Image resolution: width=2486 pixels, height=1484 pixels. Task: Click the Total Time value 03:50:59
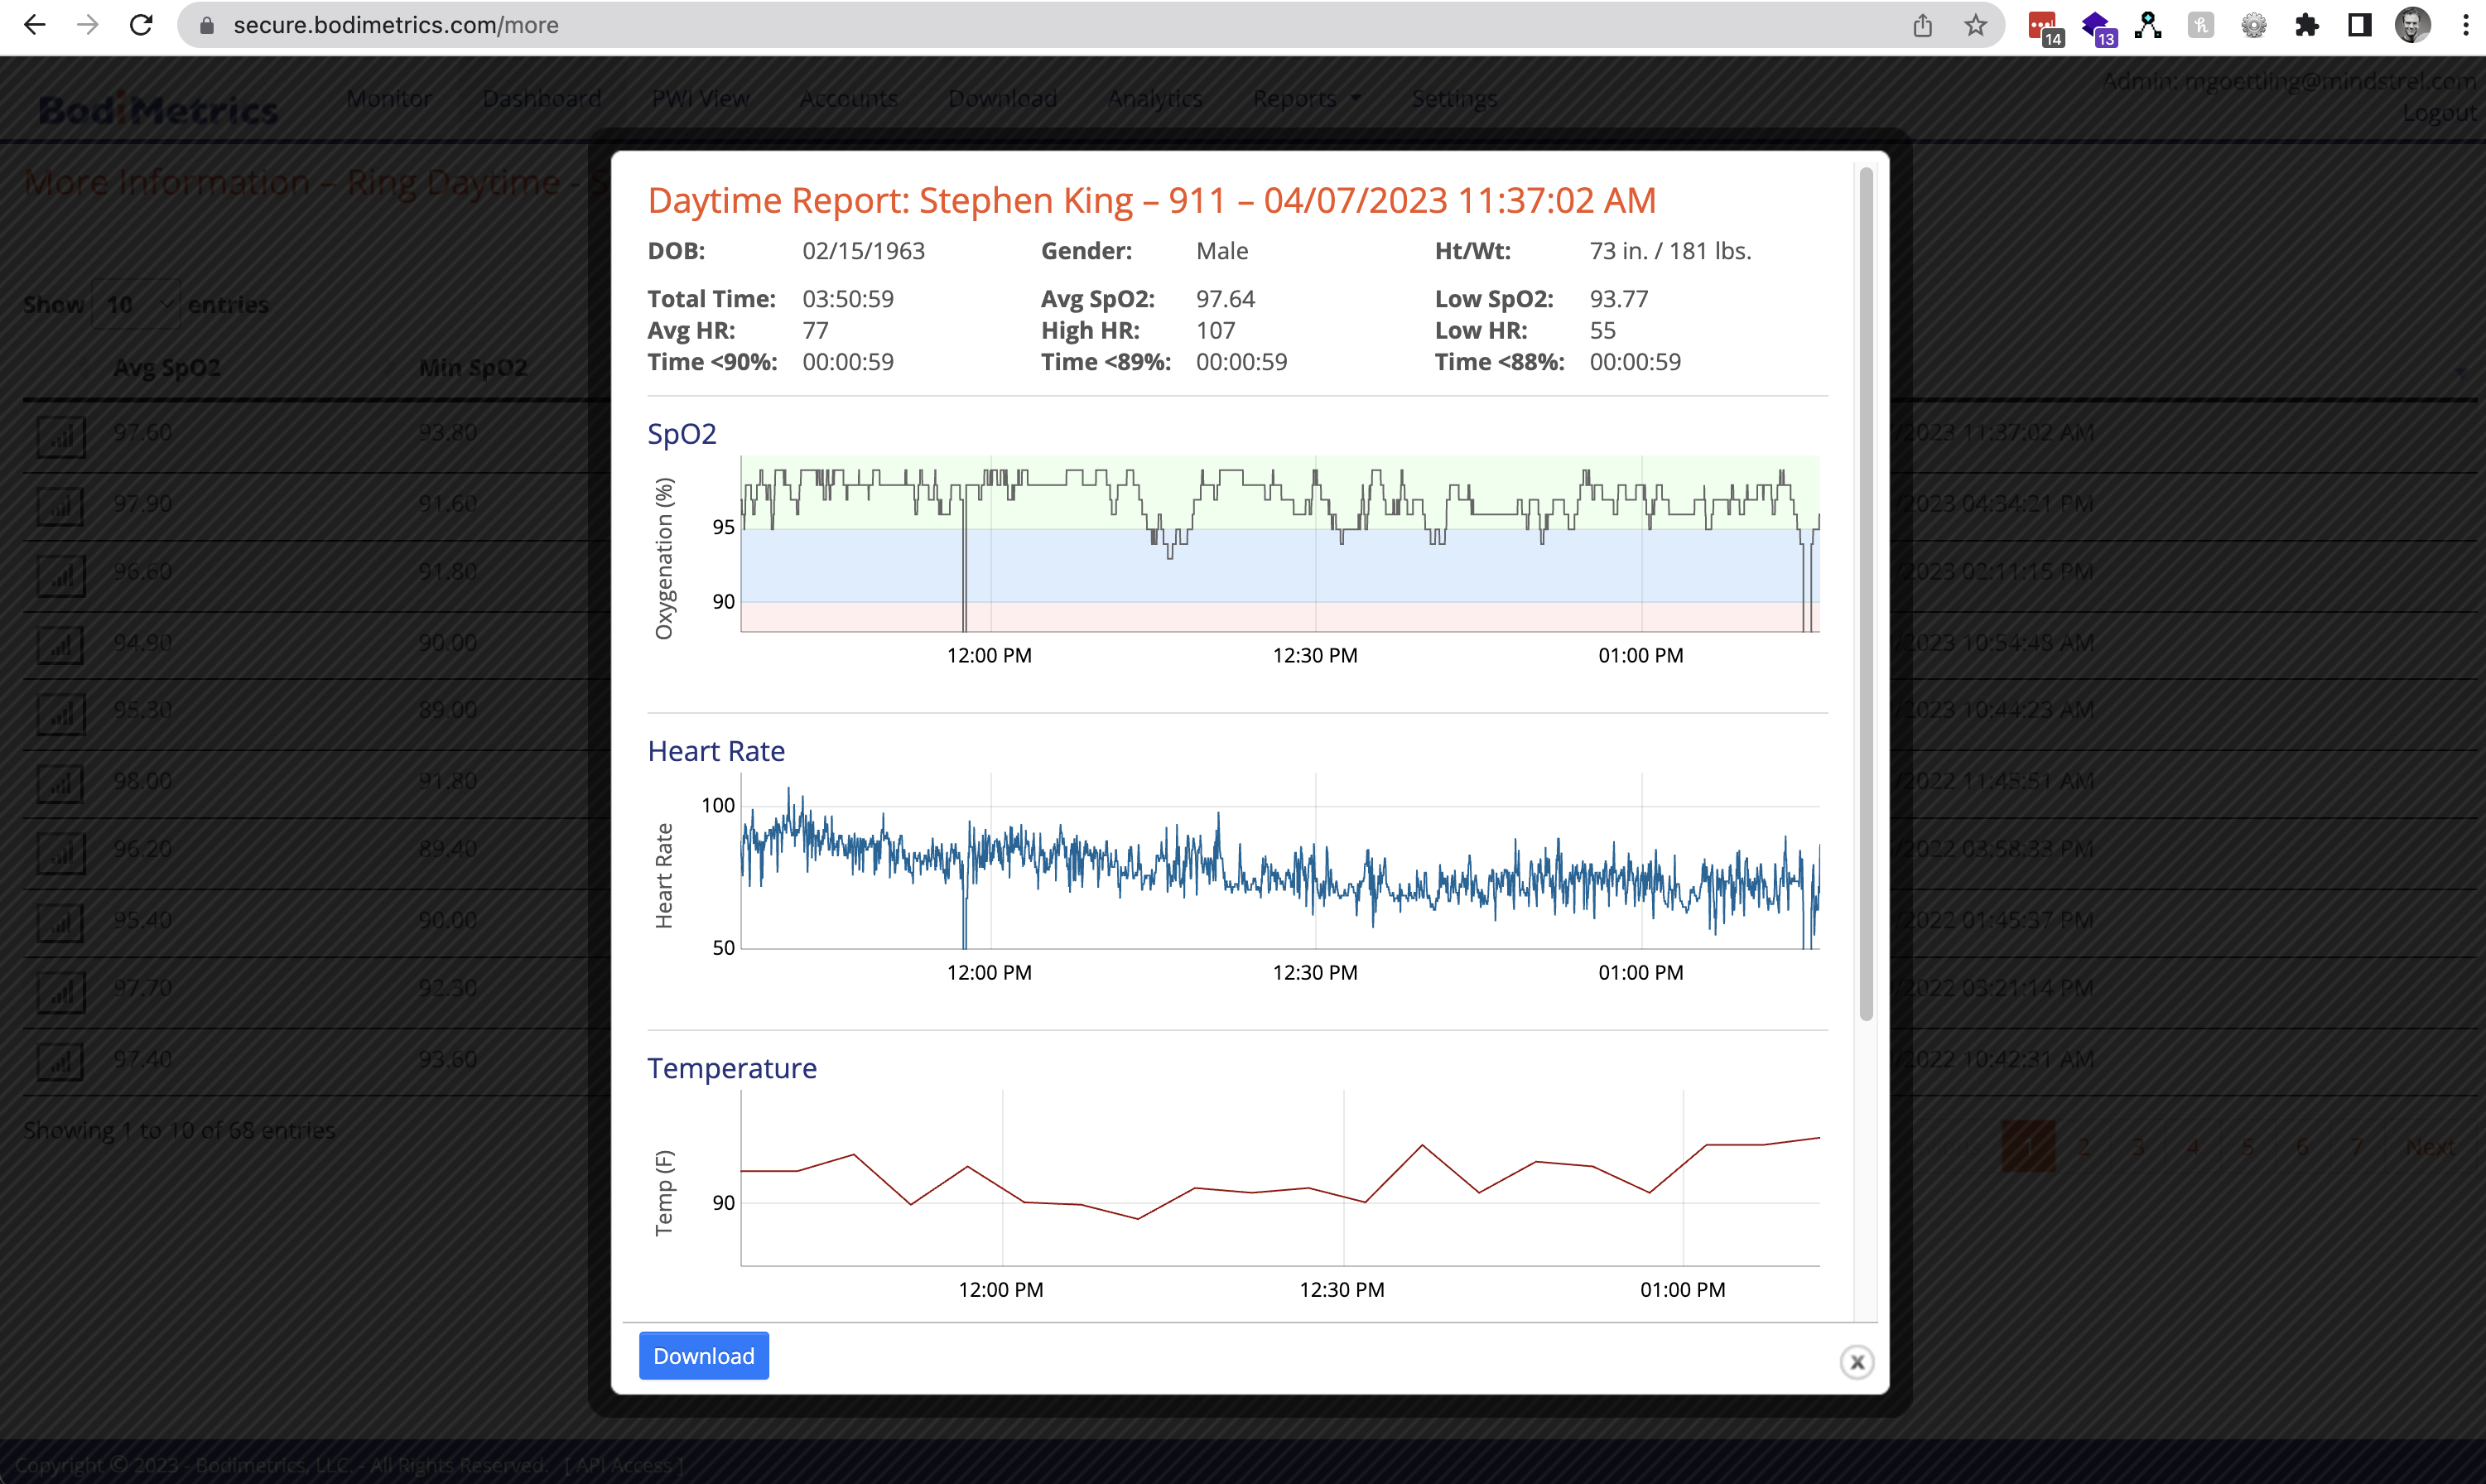pos(848,298)
